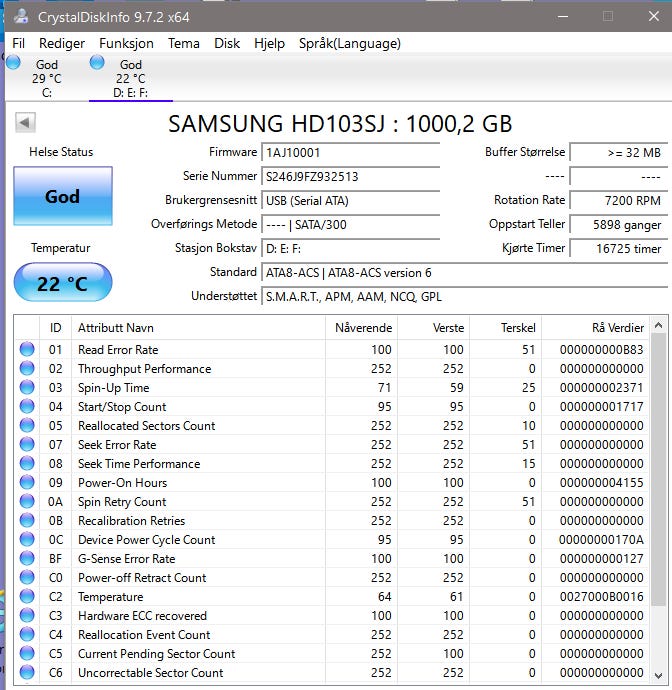Open the Funksjon menu

coord(126,43)
